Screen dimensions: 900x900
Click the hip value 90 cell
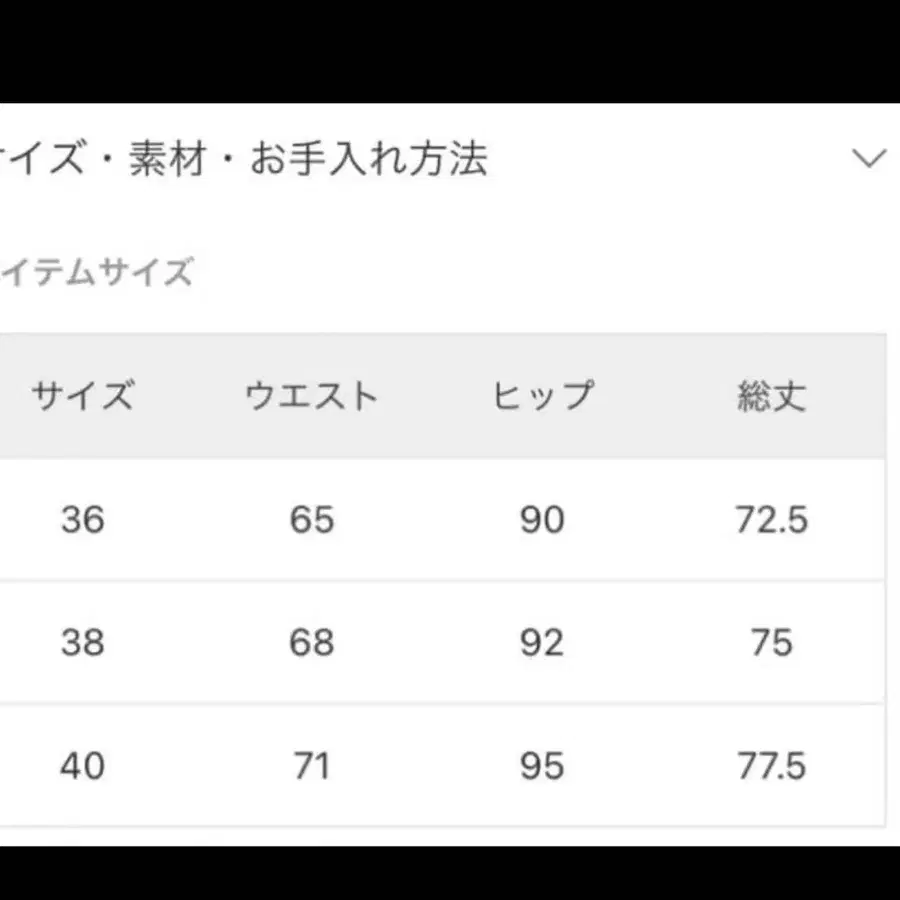tap(543, 520)
